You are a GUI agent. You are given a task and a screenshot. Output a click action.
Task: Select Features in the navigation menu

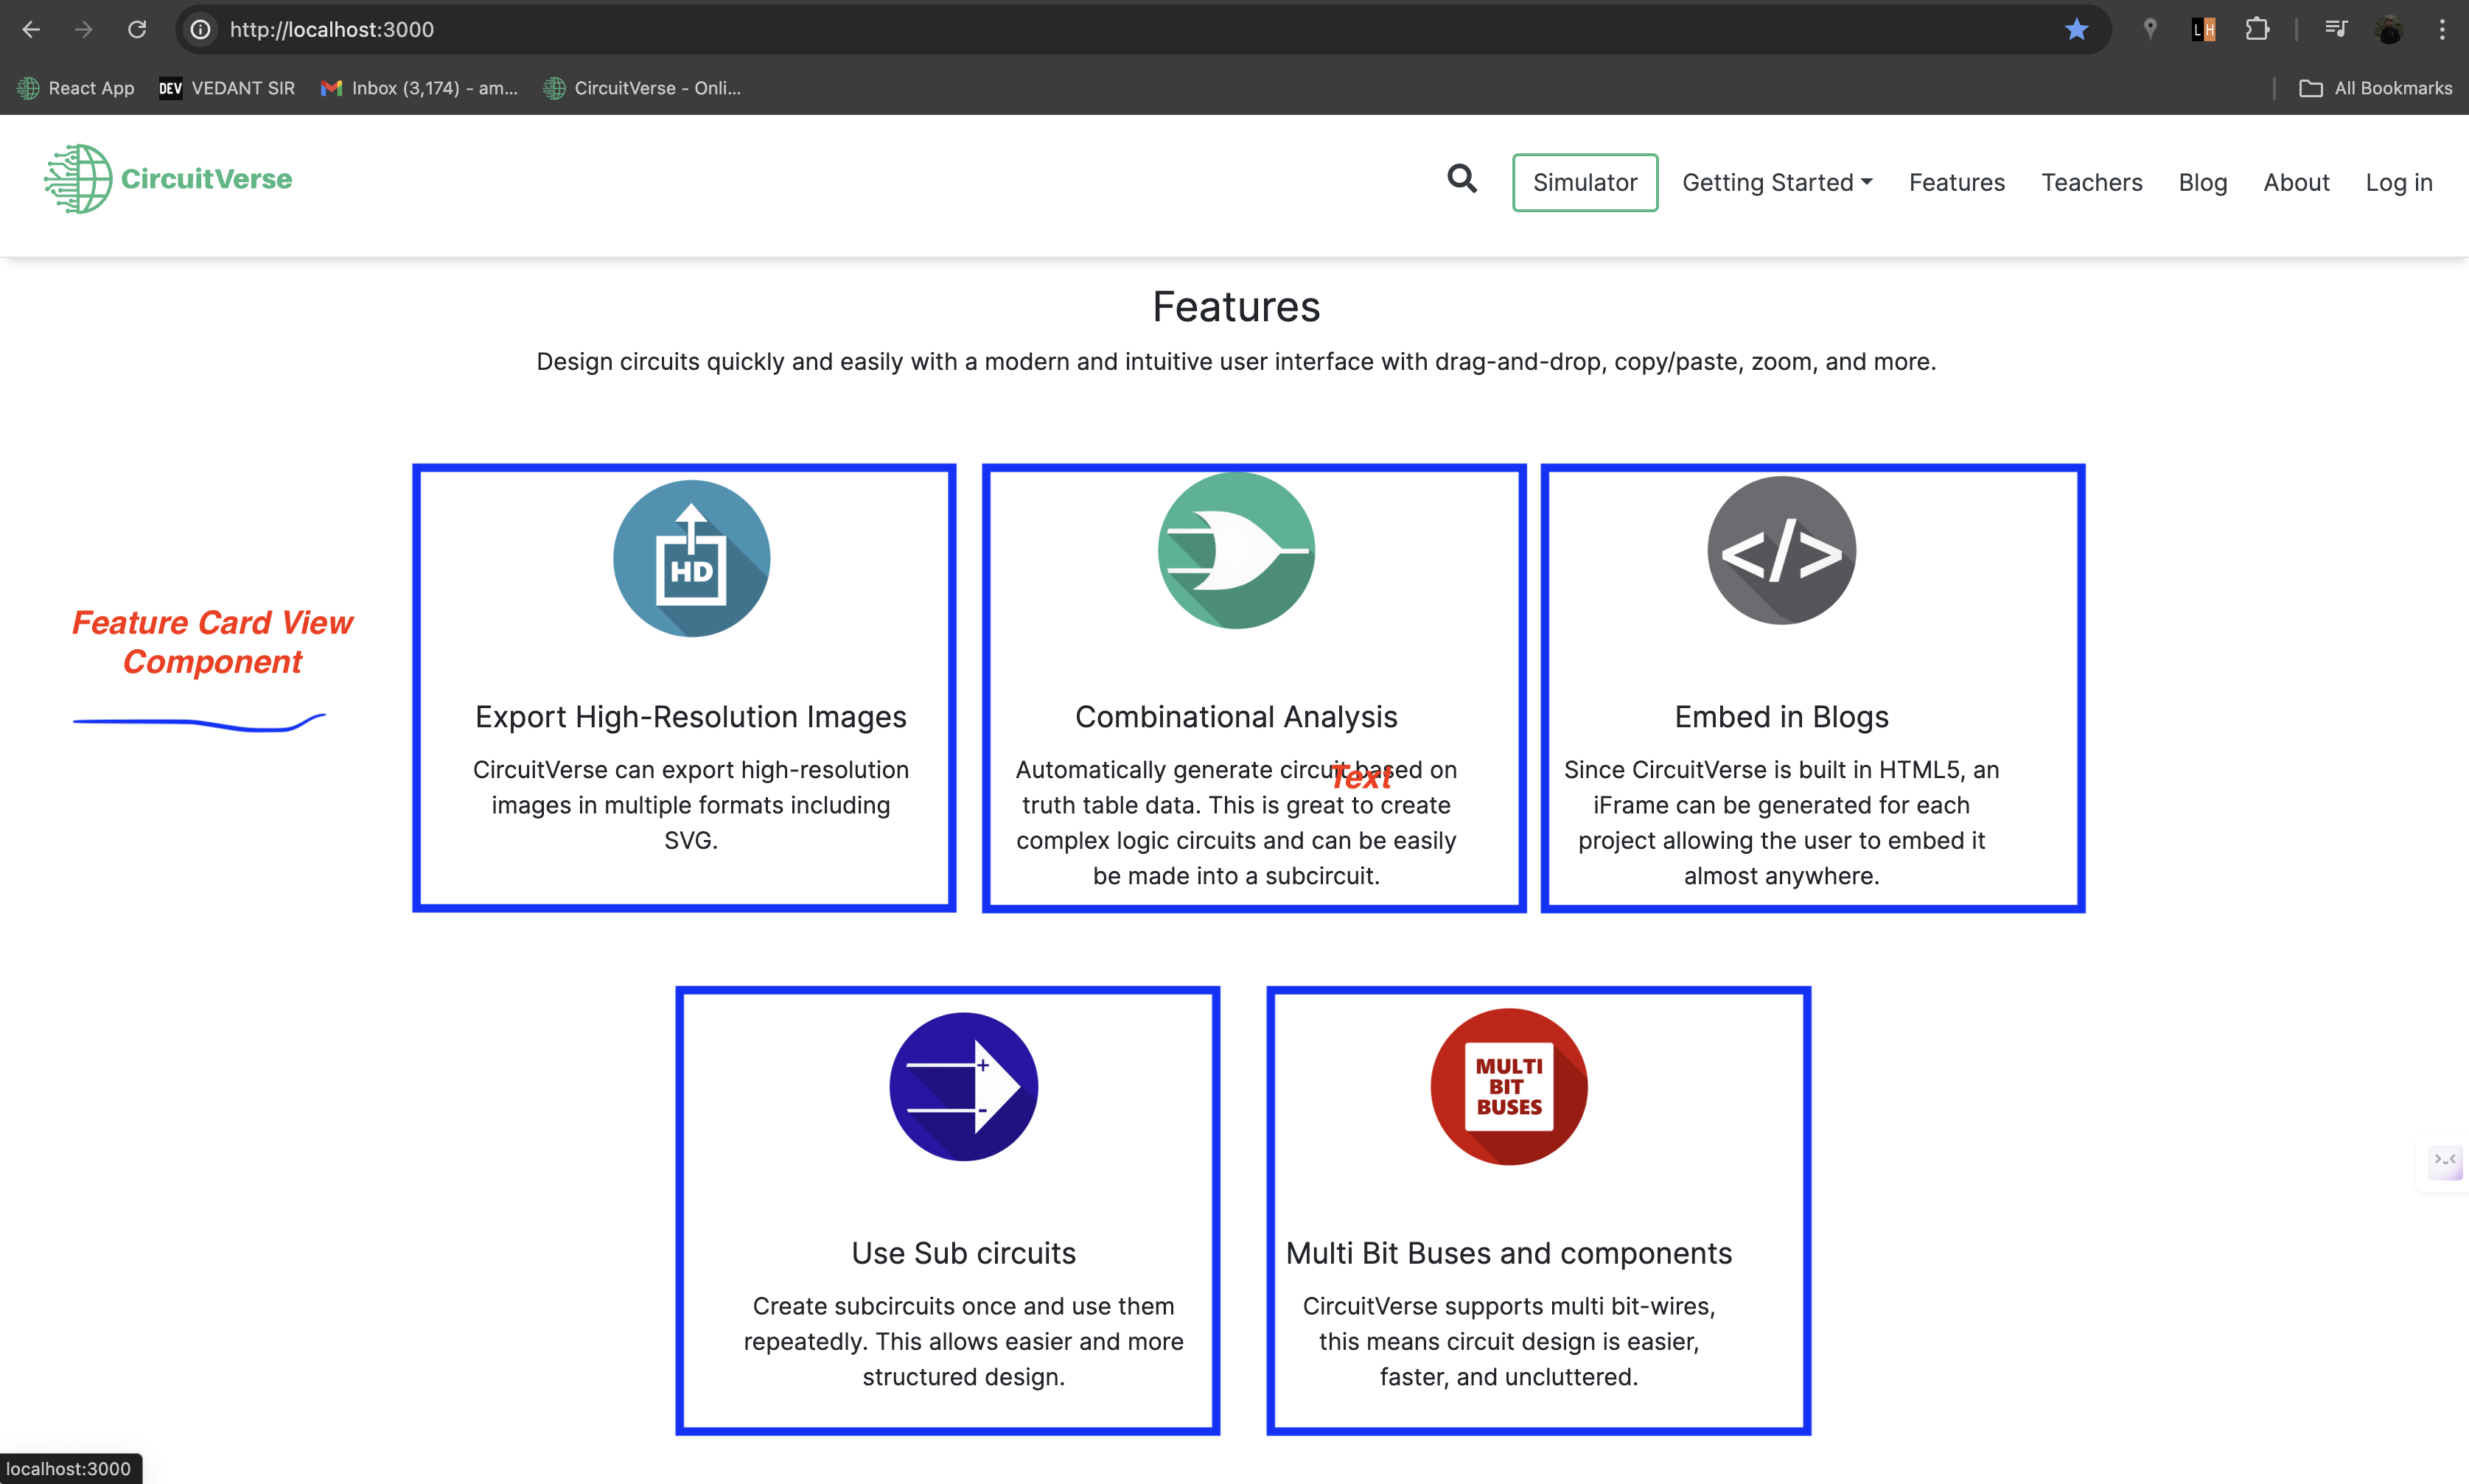tap(1955, 182)
